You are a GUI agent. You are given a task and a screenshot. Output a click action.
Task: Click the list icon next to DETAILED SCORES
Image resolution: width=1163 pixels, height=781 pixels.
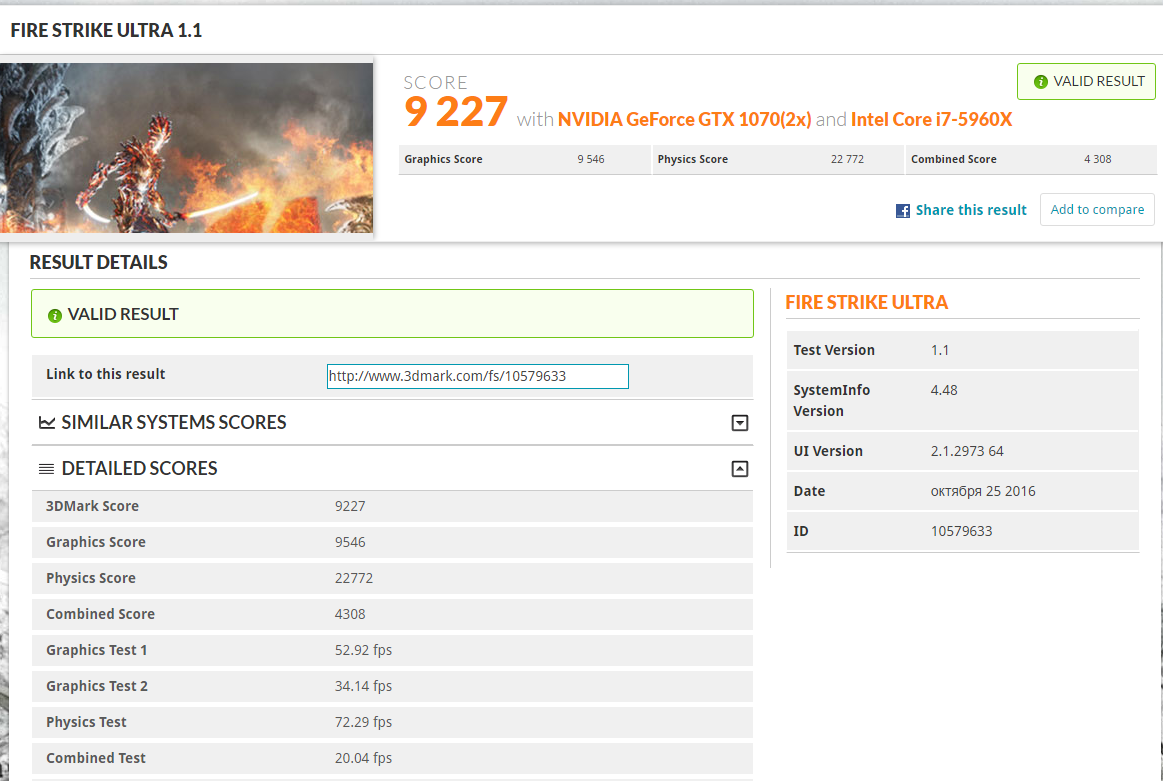click(46, 469)
